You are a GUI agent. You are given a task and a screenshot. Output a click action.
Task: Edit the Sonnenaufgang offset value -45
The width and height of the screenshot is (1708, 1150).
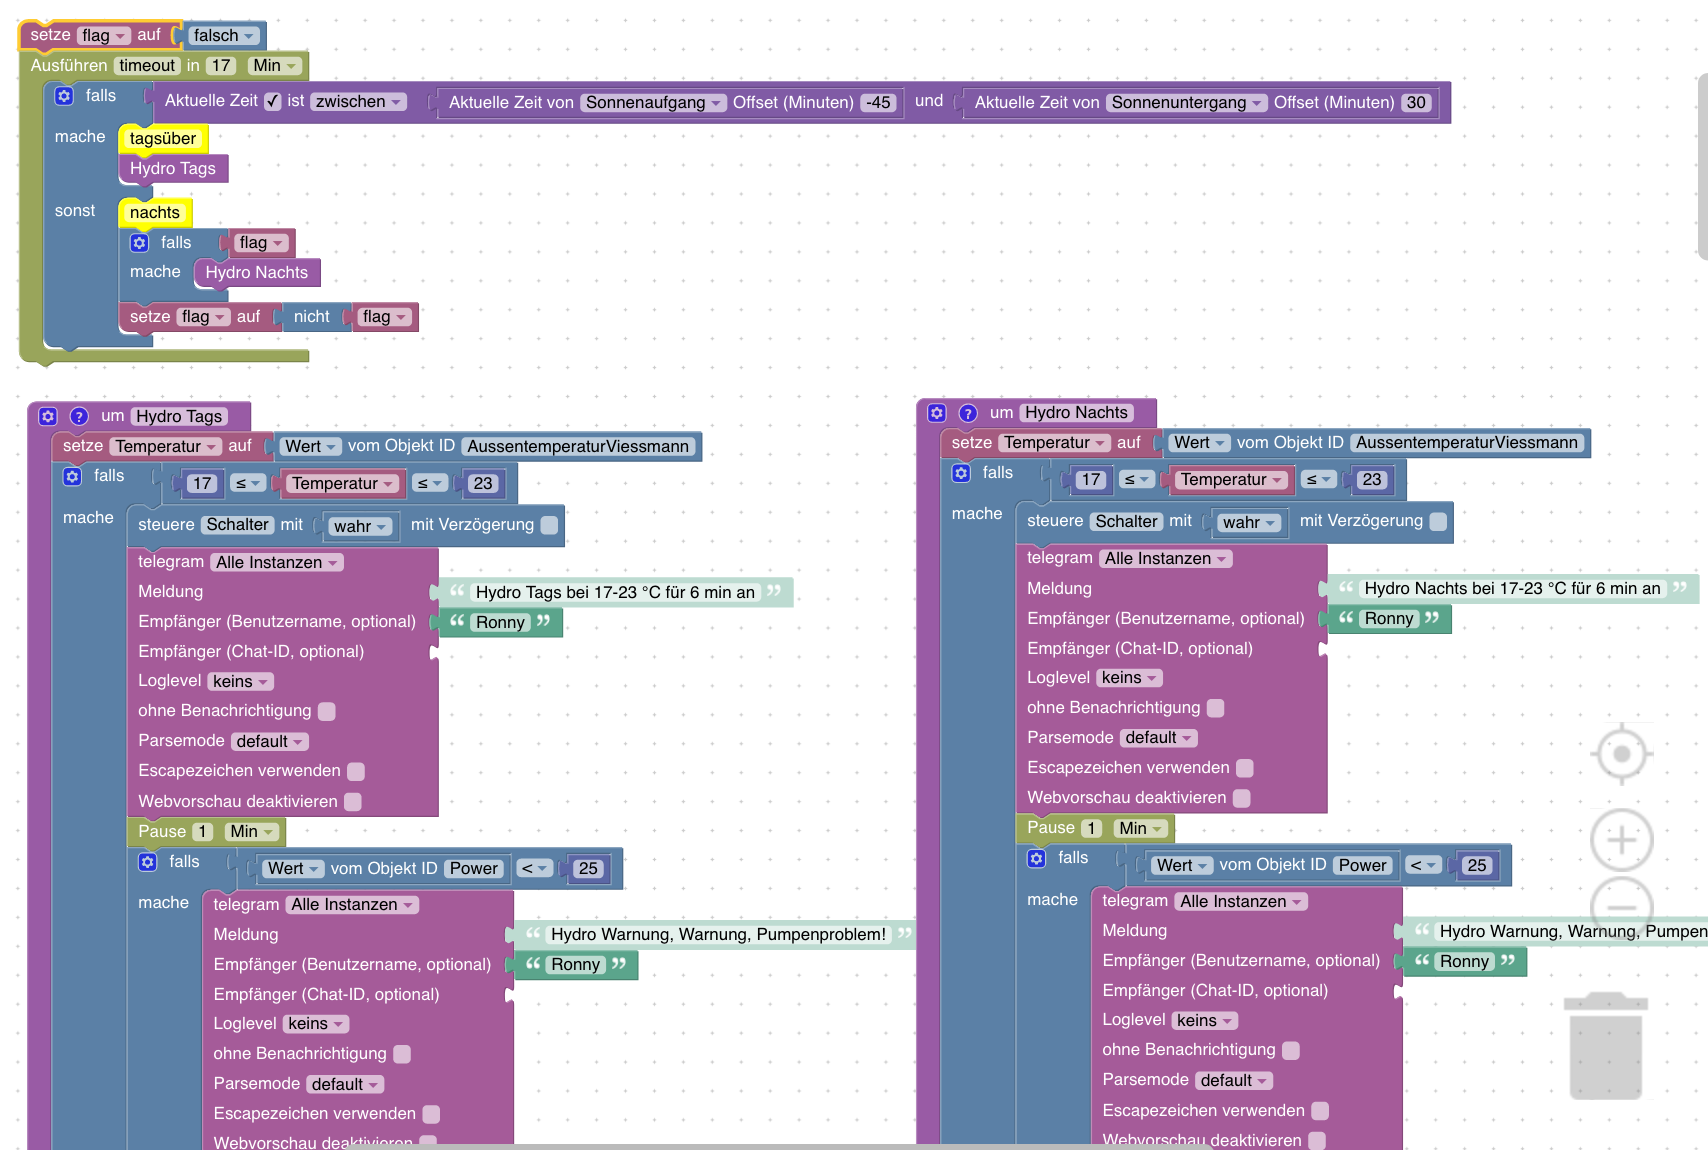coord(879,103)
